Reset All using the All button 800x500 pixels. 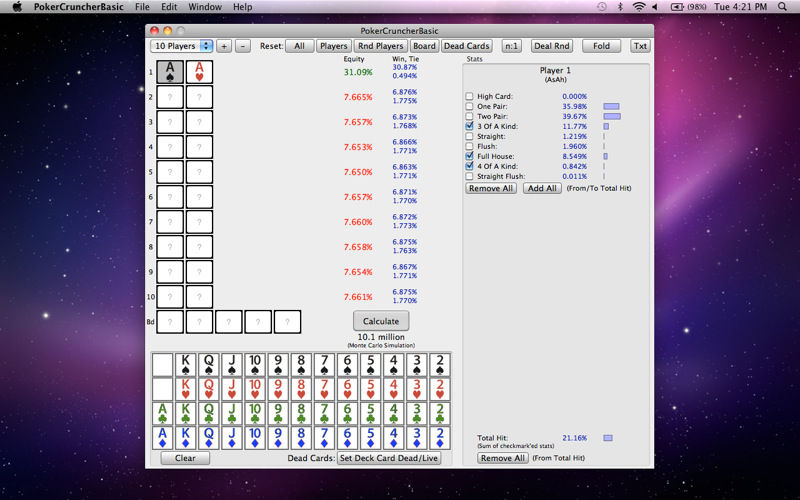tap(299, 46)
